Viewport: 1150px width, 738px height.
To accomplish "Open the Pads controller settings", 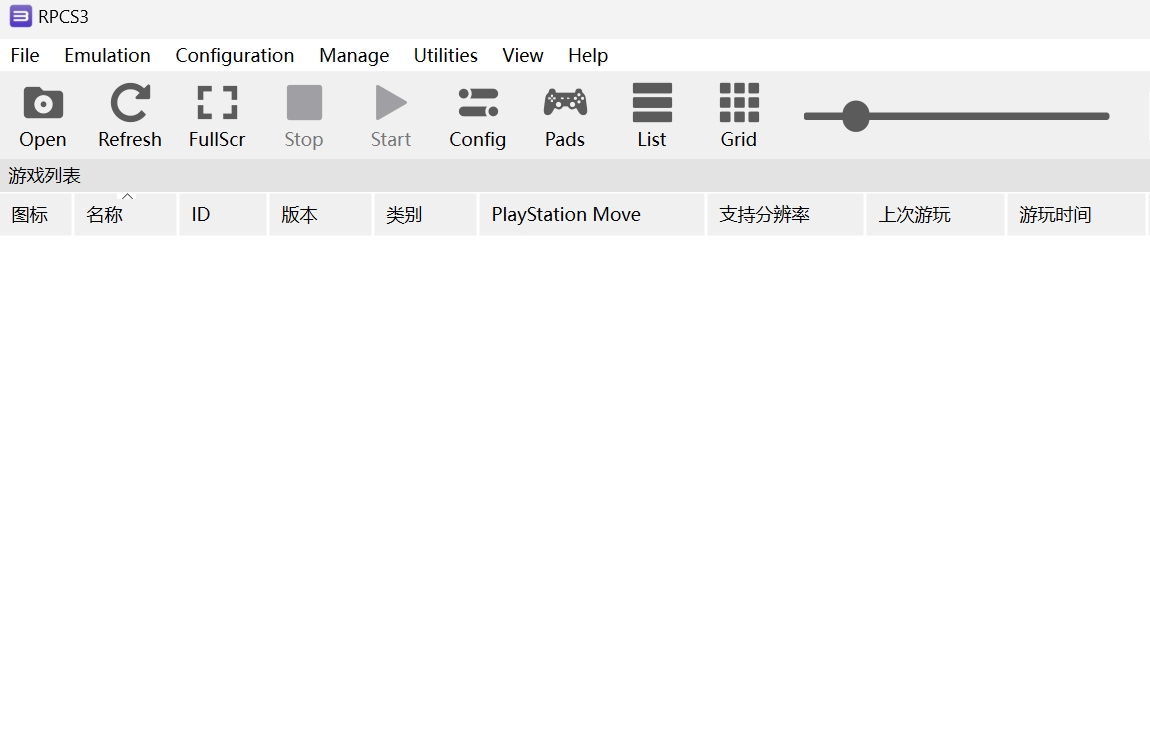I will click(x=564, y=115).
